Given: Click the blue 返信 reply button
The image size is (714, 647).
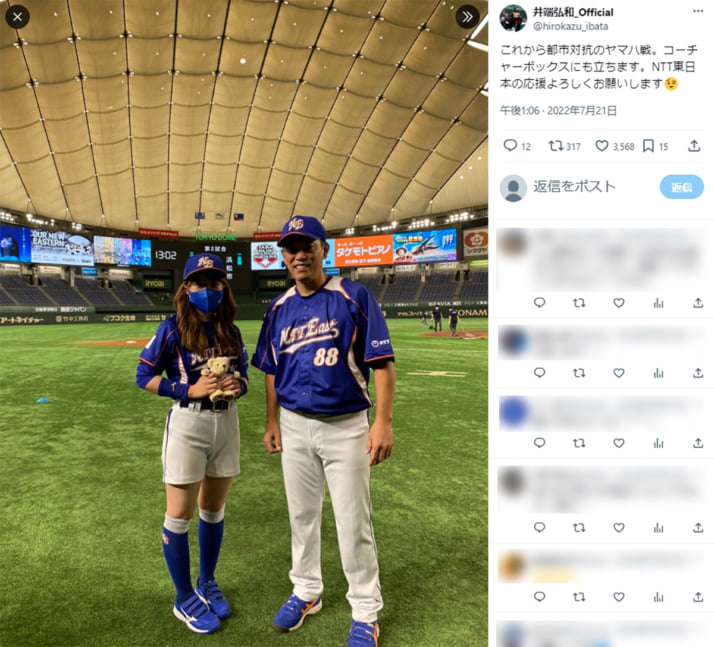Looking at the screenshot, I should click(681, 187).
